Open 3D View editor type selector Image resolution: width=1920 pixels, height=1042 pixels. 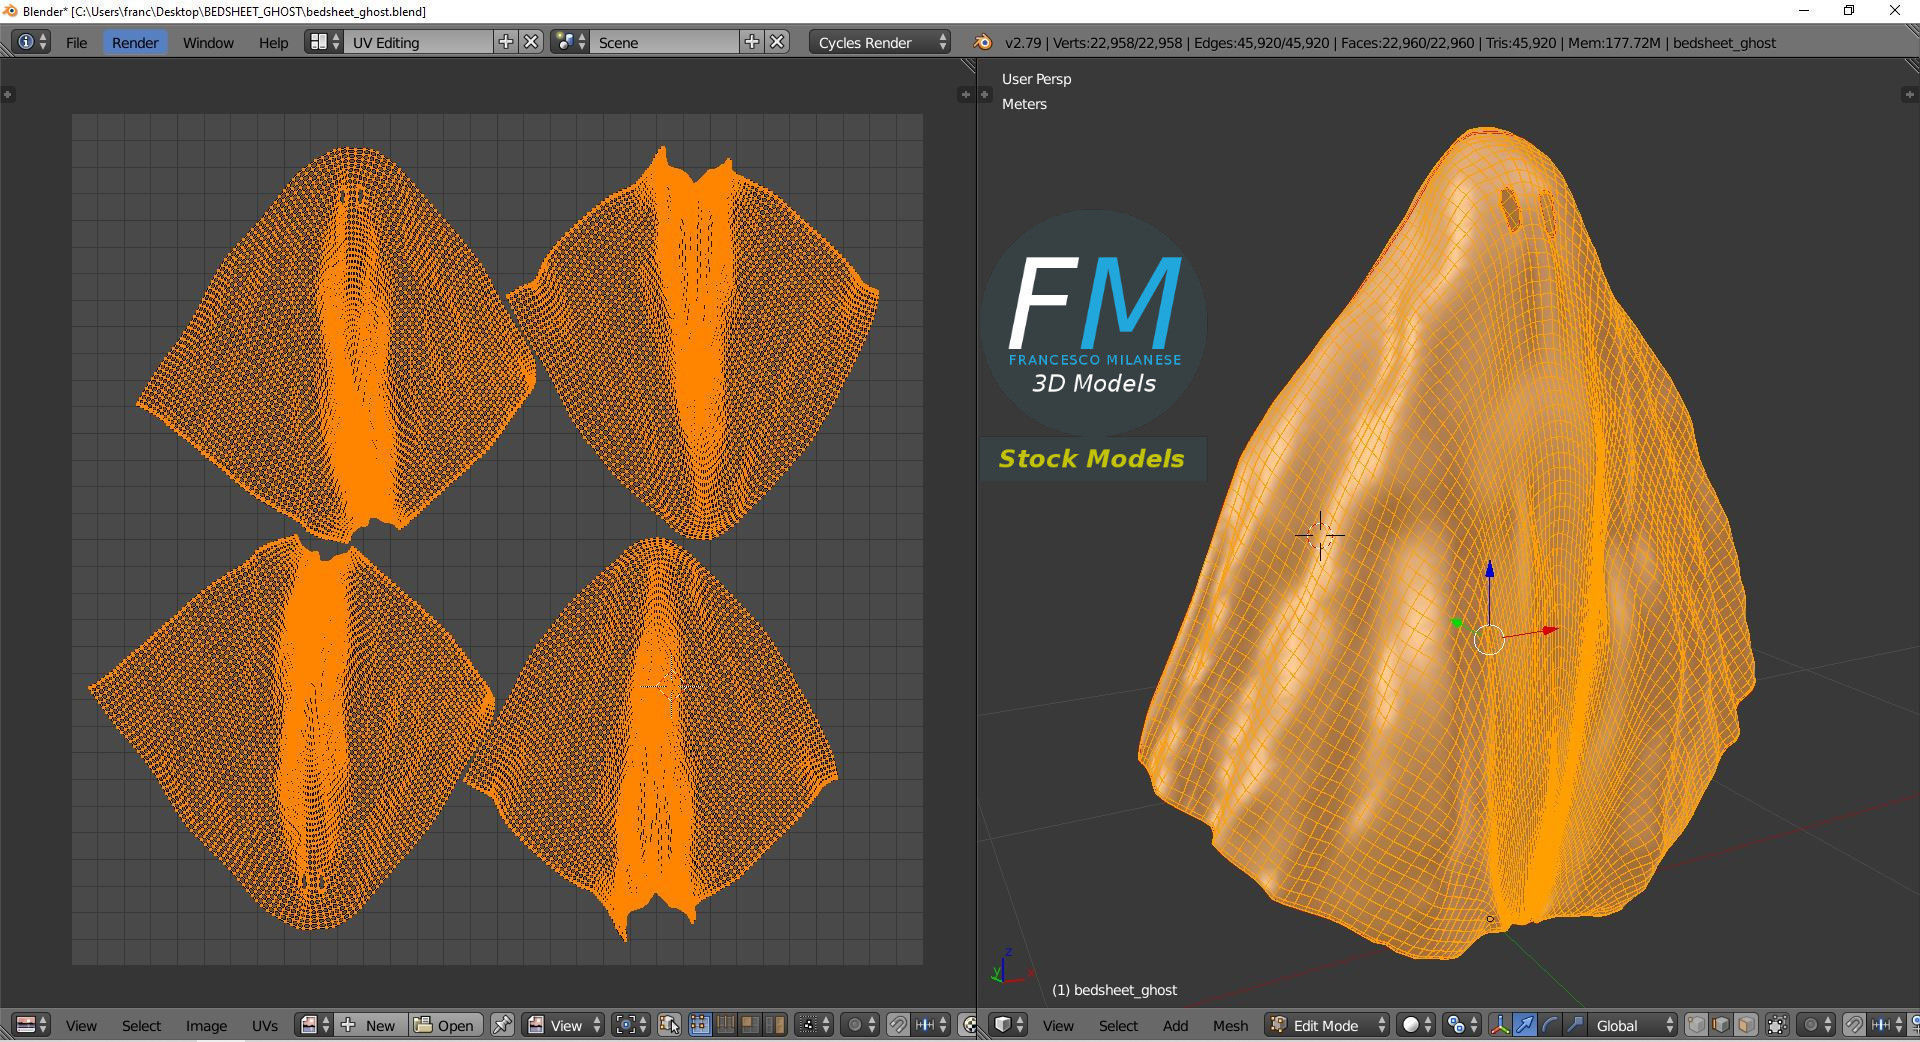coord(1009,1025)
